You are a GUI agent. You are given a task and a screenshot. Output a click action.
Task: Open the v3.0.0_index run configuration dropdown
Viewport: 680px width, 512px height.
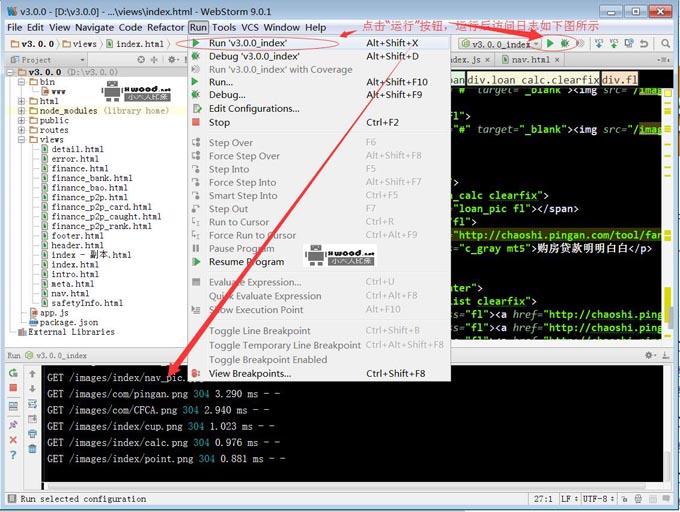pos(500,43)
